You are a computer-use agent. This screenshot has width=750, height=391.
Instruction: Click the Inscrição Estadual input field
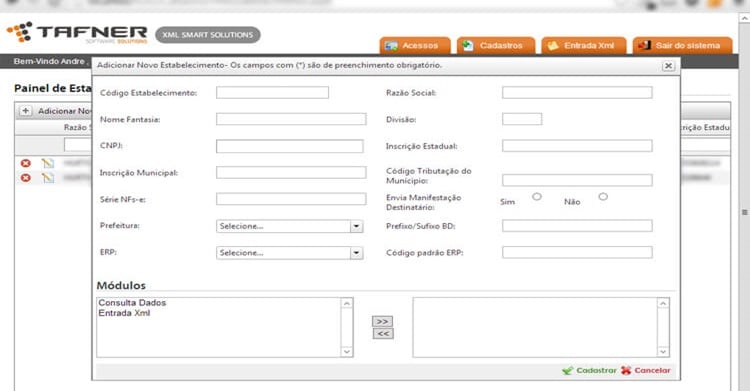577,145
